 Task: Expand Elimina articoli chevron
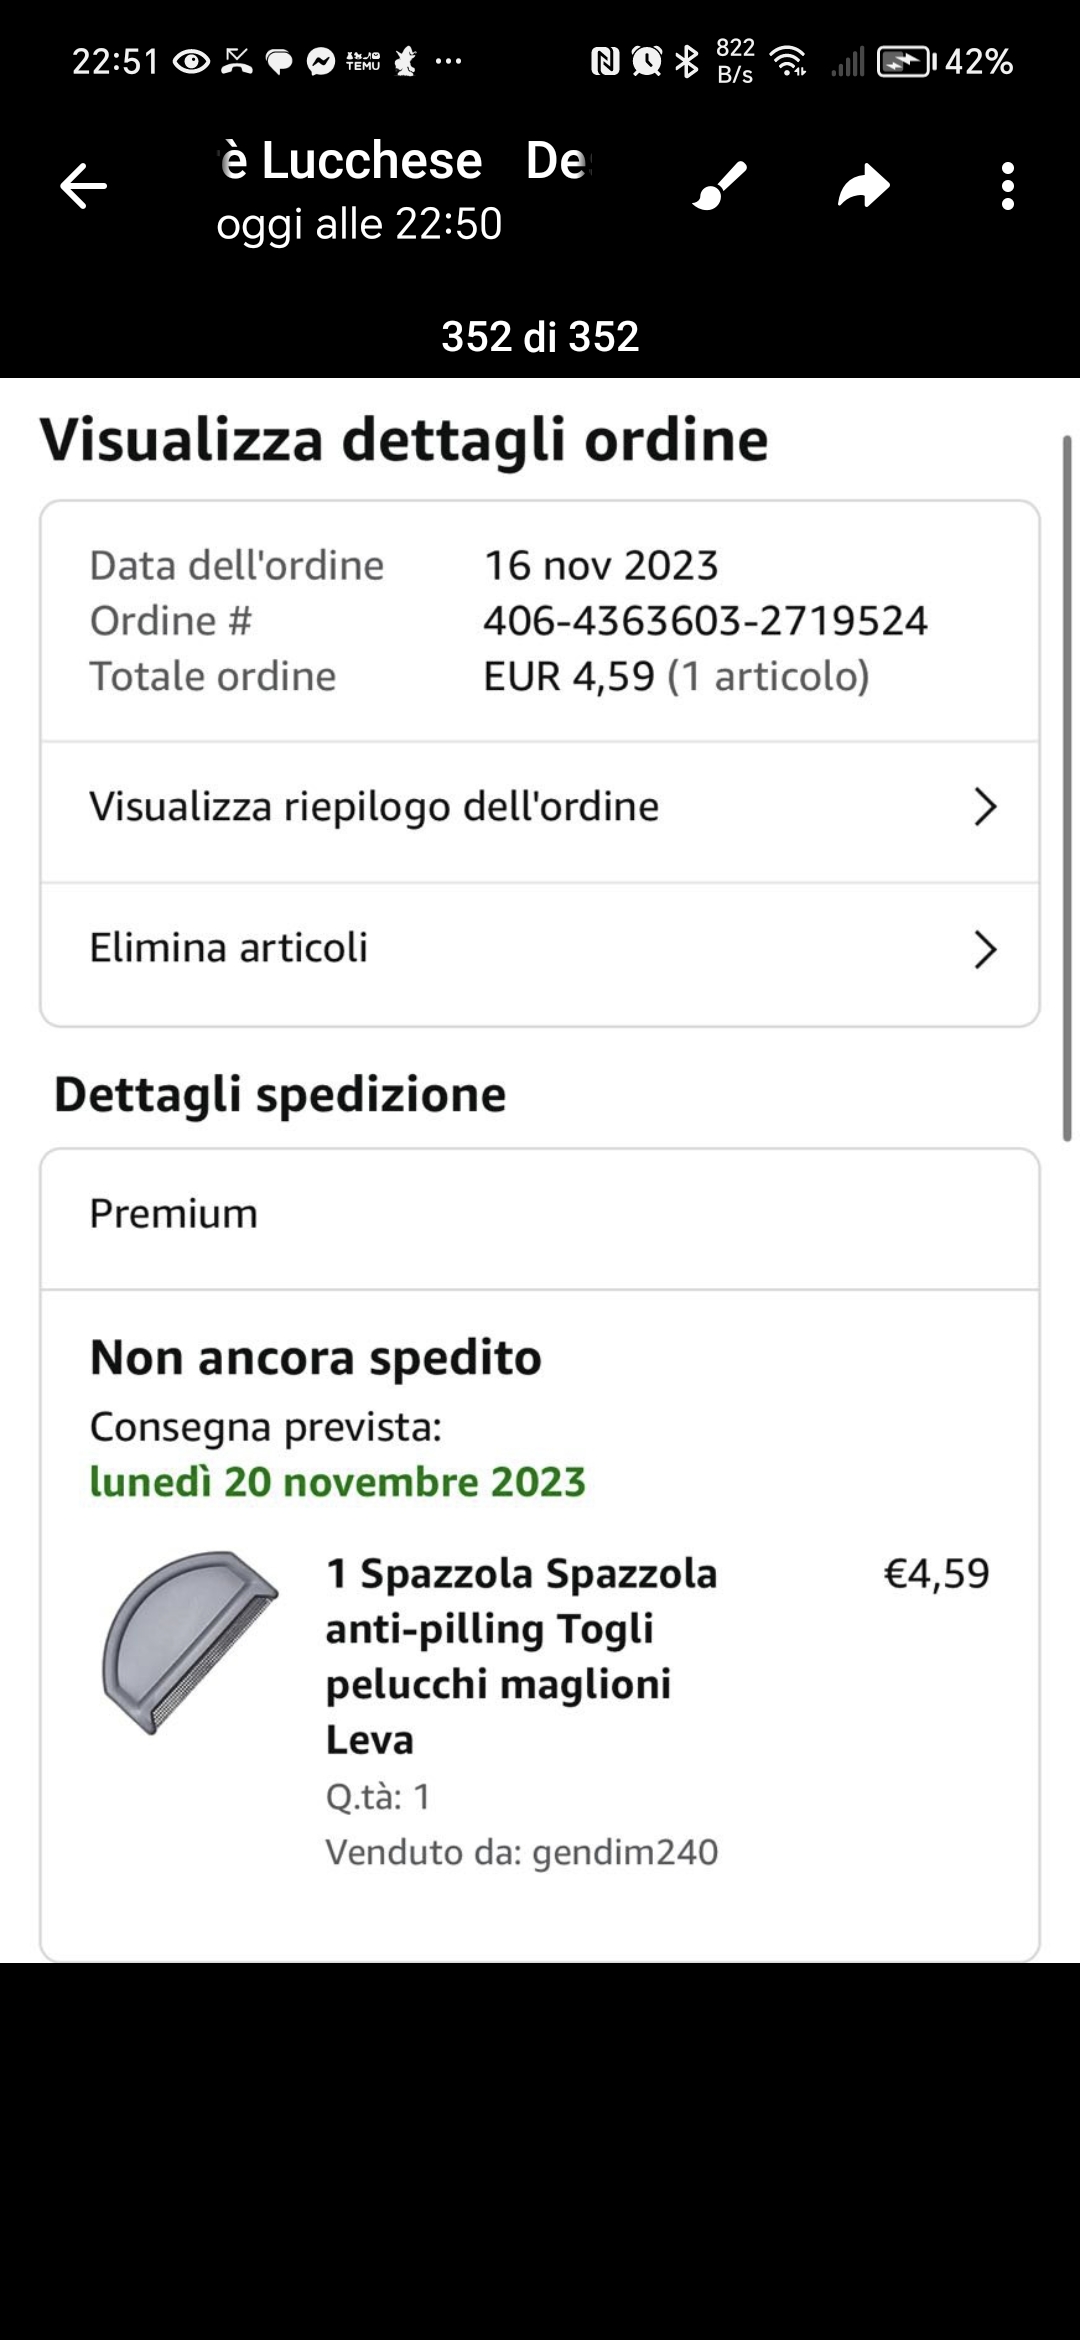[x=985, y=950]
